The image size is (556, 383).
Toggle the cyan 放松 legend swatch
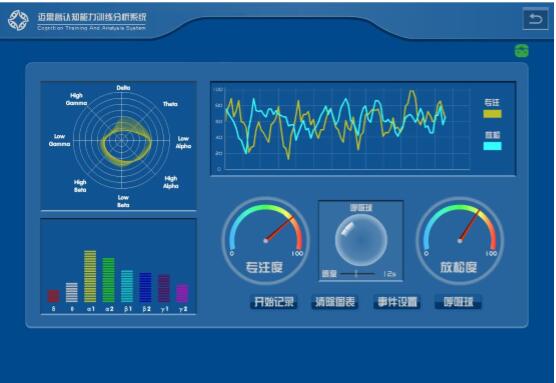click(x=492, y=146)
